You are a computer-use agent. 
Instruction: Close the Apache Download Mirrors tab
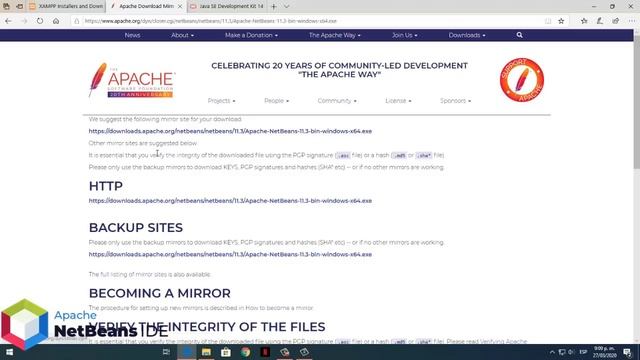pyautogui.click(x=180, y=7)
